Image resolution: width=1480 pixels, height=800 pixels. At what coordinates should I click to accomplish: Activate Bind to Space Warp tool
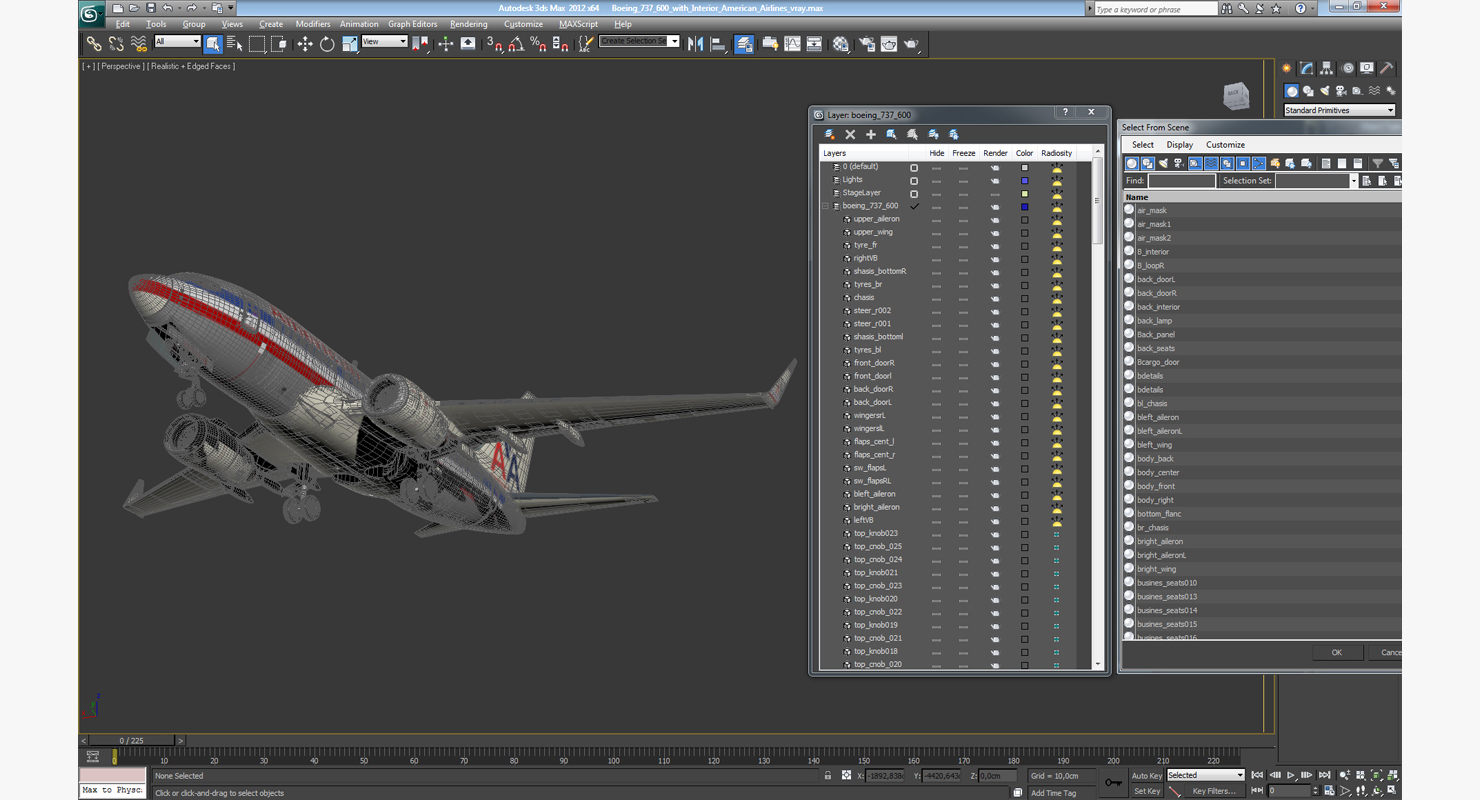click(x=139, y=44)
